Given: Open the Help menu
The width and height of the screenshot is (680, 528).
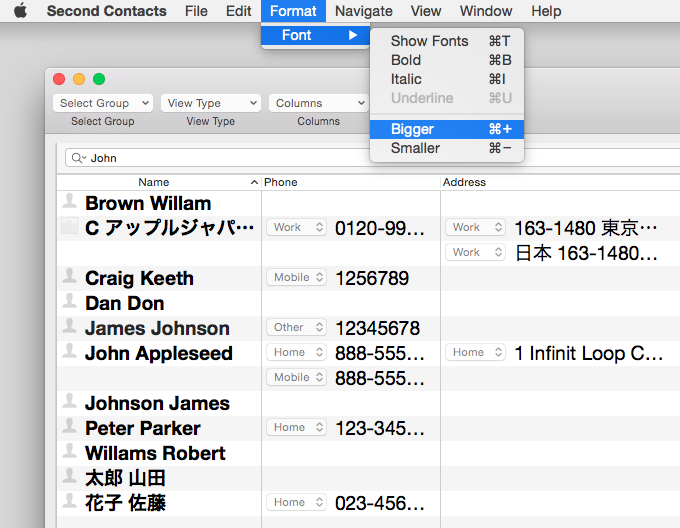Looking at the screenshot, I should click(546, 11).
